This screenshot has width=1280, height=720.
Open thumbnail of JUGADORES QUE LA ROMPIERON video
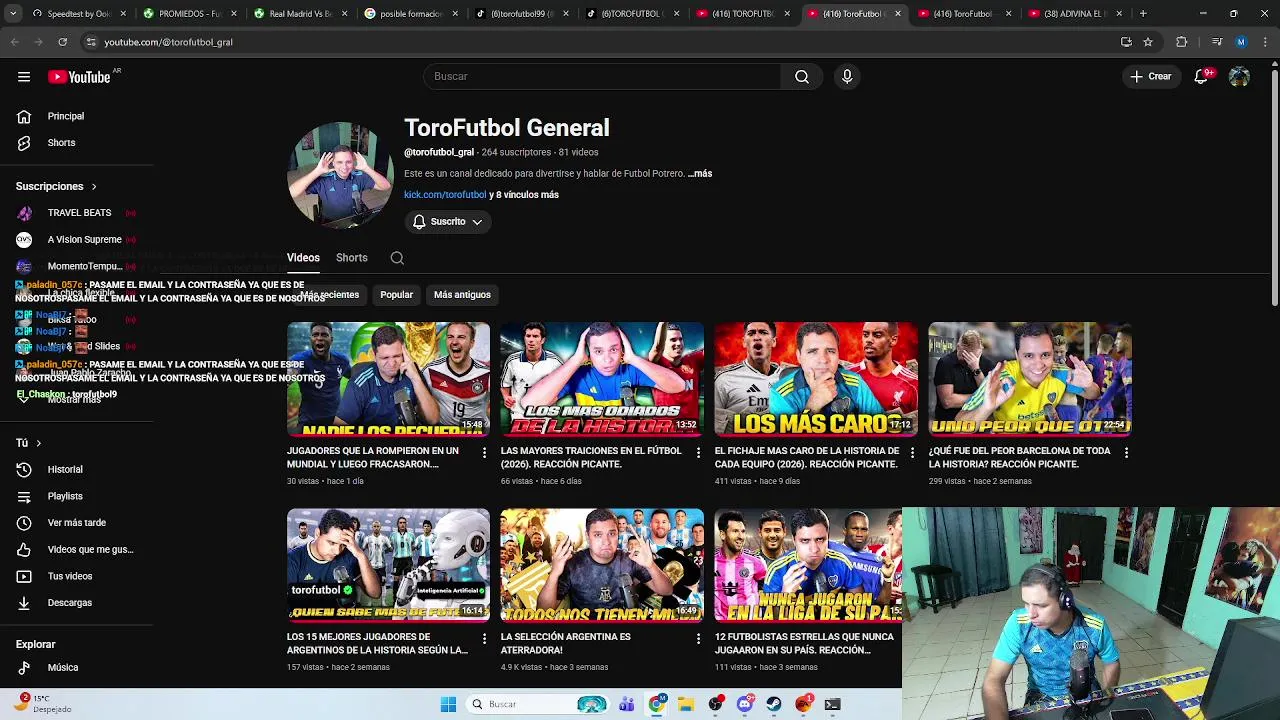pos(388,379)
